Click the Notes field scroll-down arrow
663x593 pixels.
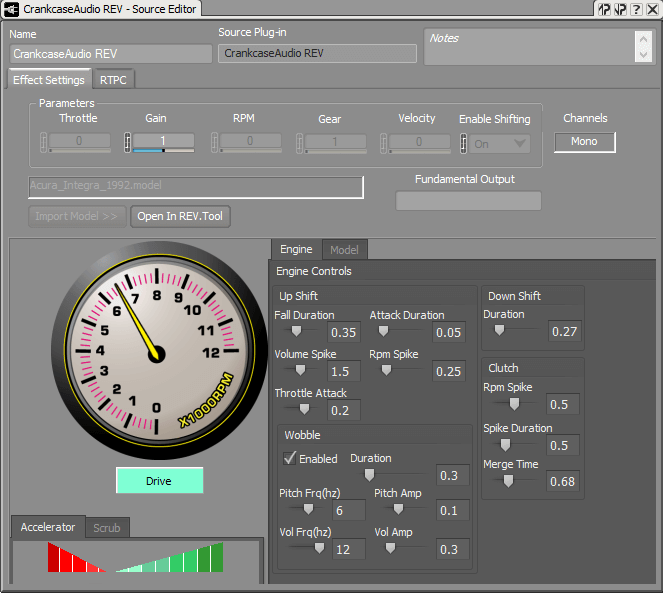click(x=643, y=55)
